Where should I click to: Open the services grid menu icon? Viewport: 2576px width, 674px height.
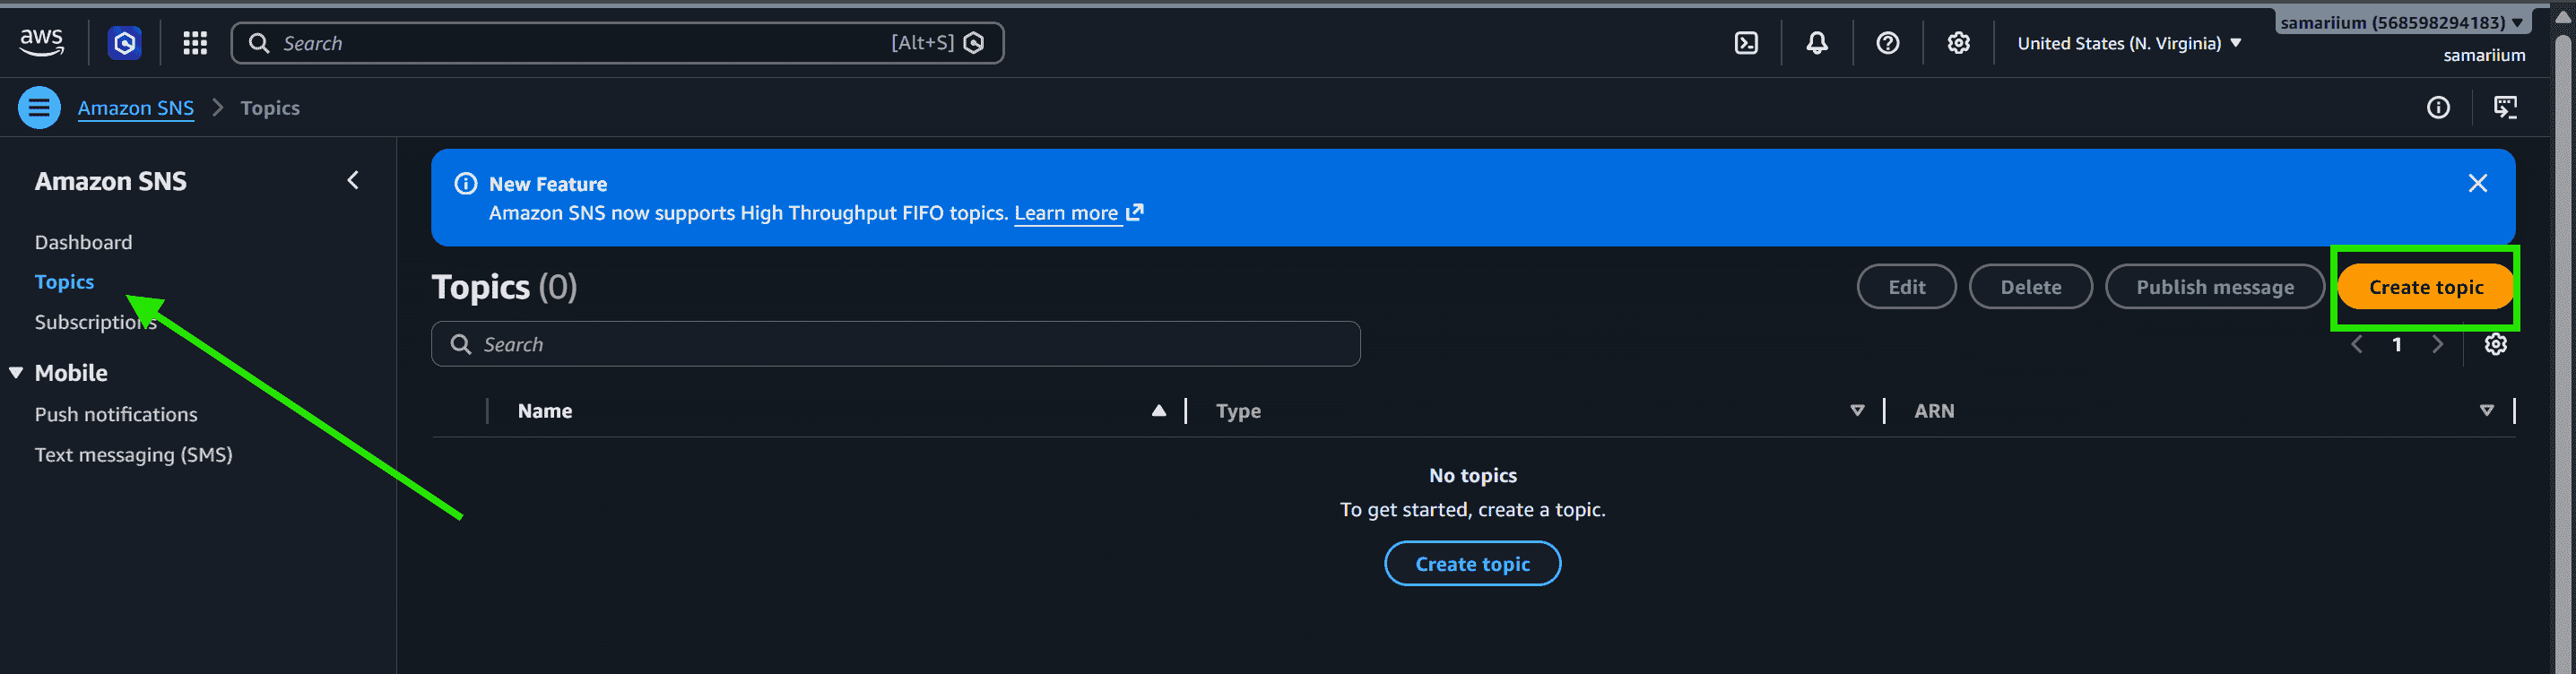(x=195, y=43)
